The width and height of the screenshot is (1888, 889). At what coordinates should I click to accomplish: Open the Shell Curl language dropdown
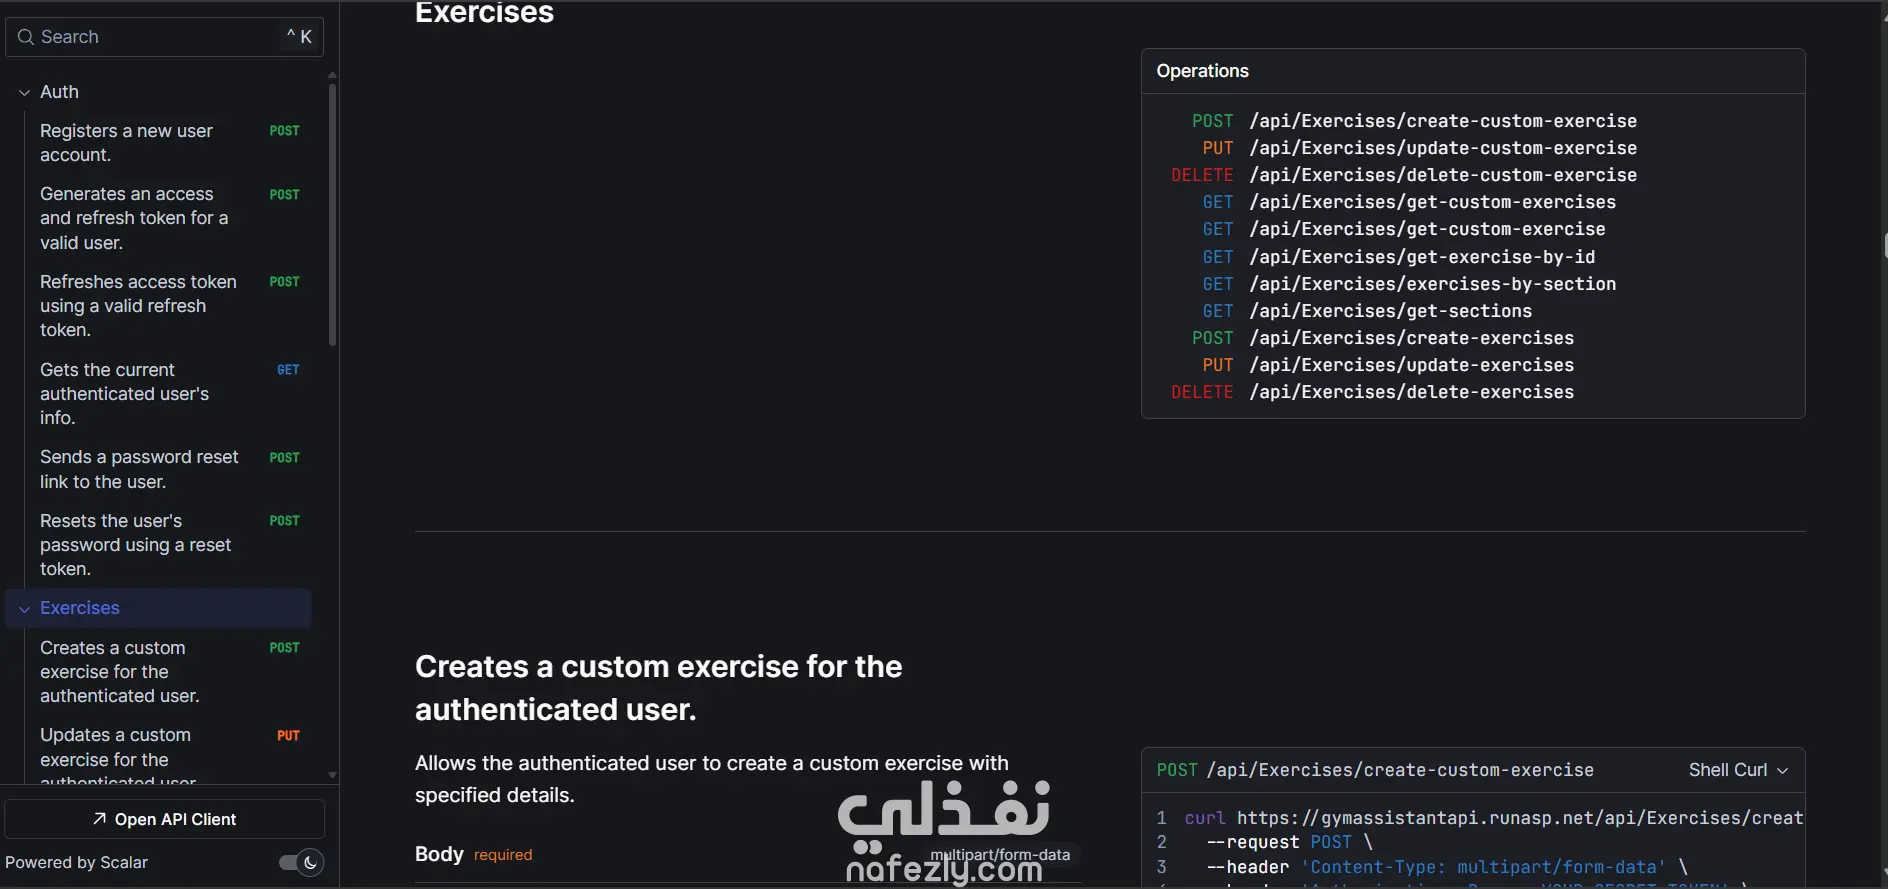tap(1737, 770)
